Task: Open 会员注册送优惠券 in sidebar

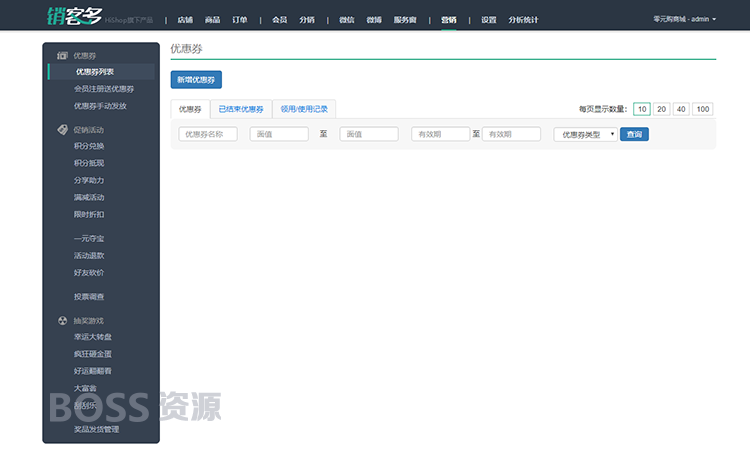Action: (104, 89)
